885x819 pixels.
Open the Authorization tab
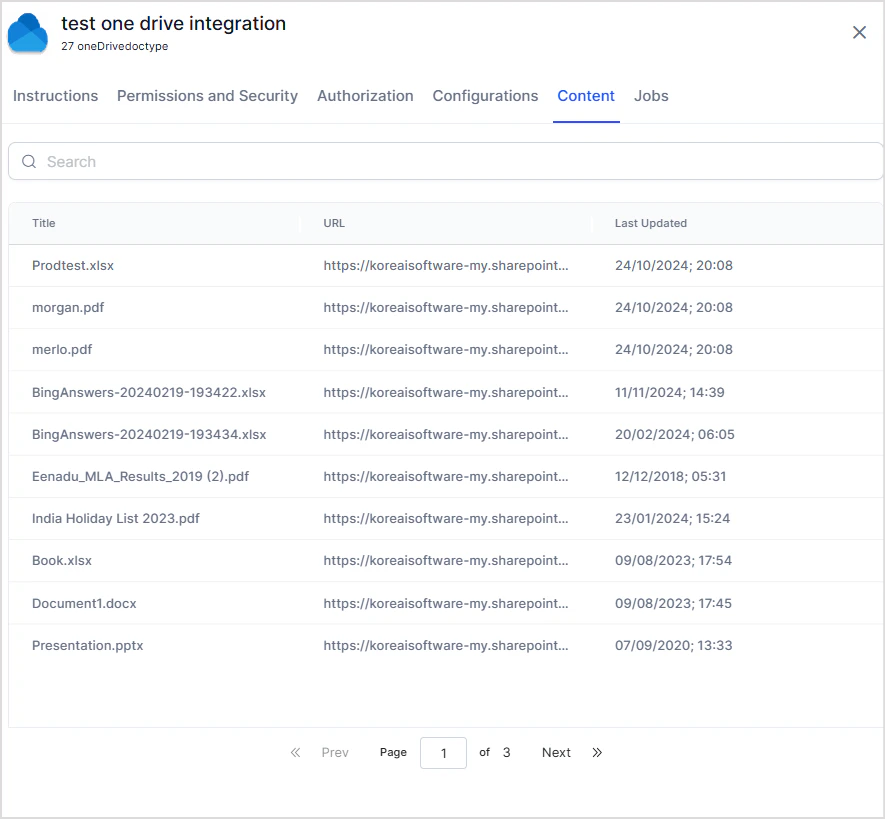coord(365,96)
